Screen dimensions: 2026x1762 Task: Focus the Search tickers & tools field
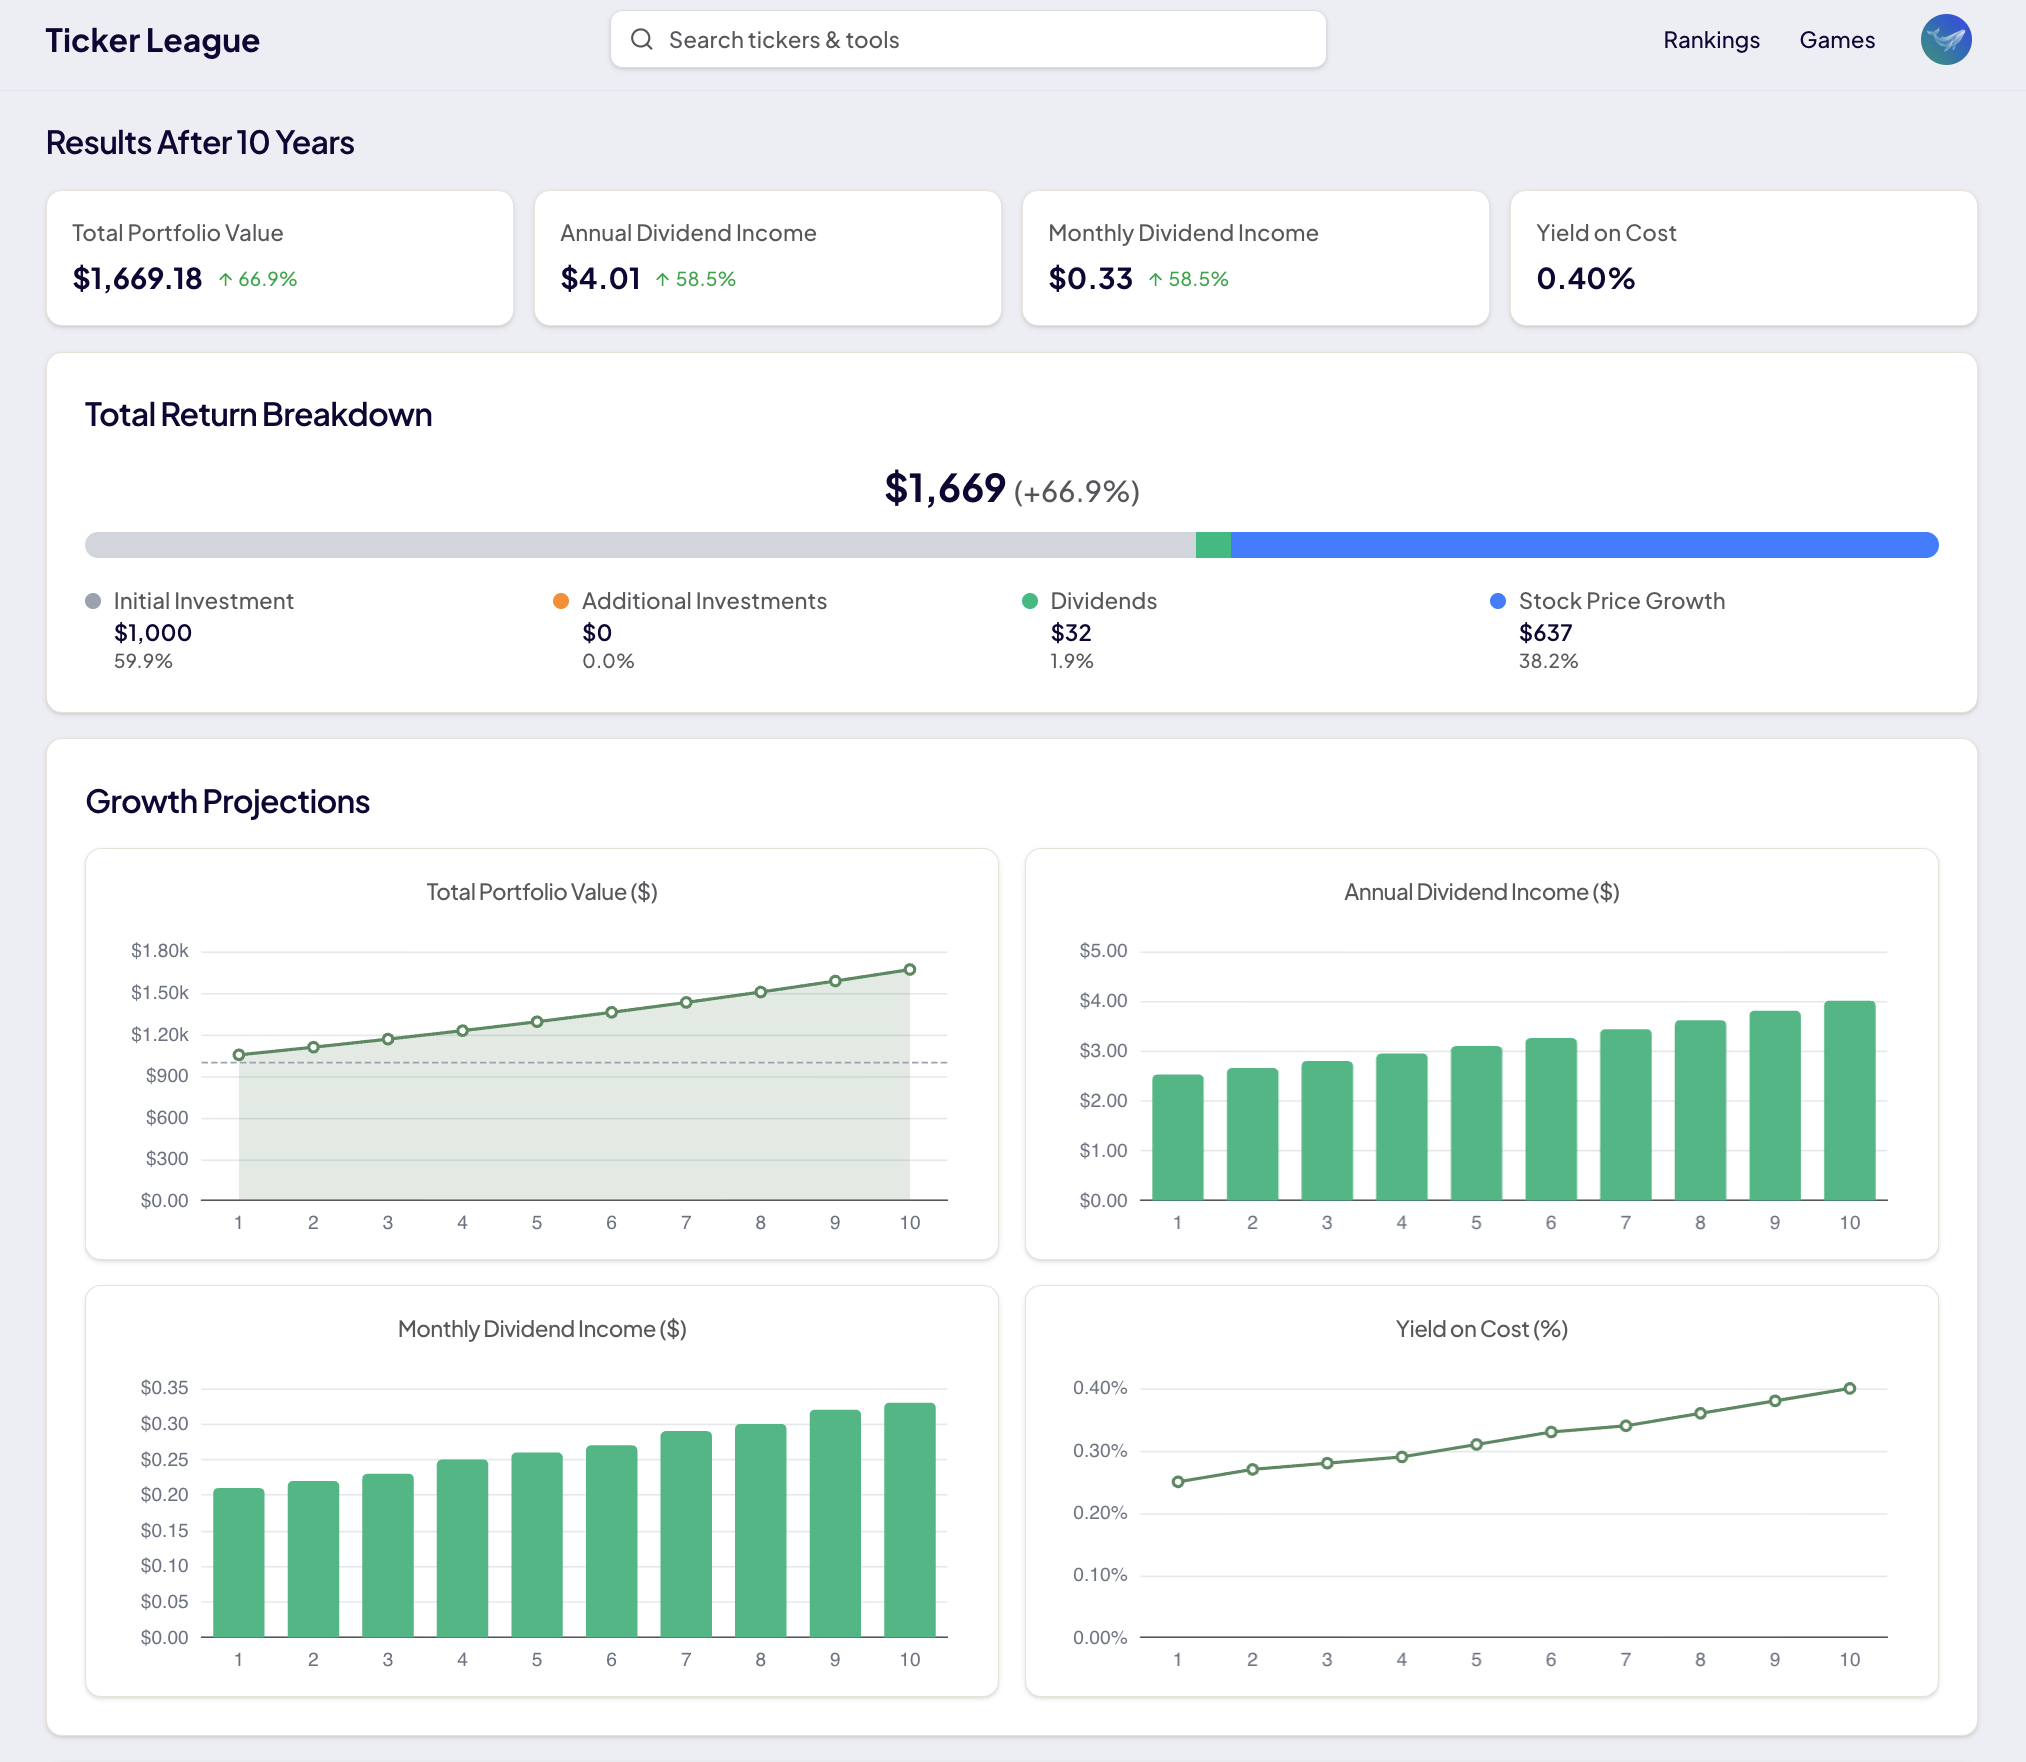[x=968, y=40]
